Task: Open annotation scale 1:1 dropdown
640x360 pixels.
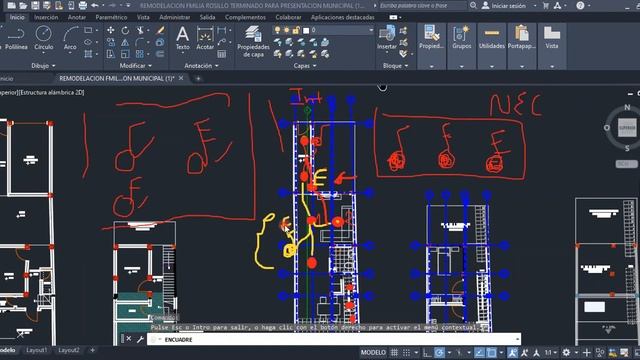Action: point(550,352)
